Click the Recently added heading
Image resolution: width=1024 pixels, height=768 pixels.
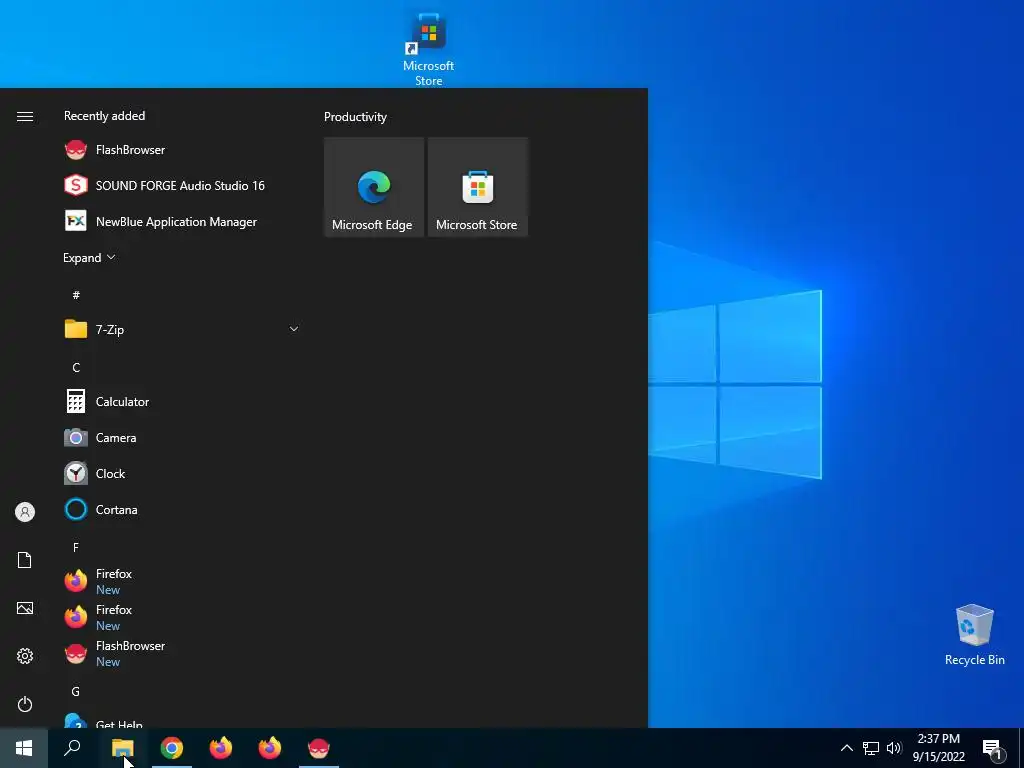point(104,116)
